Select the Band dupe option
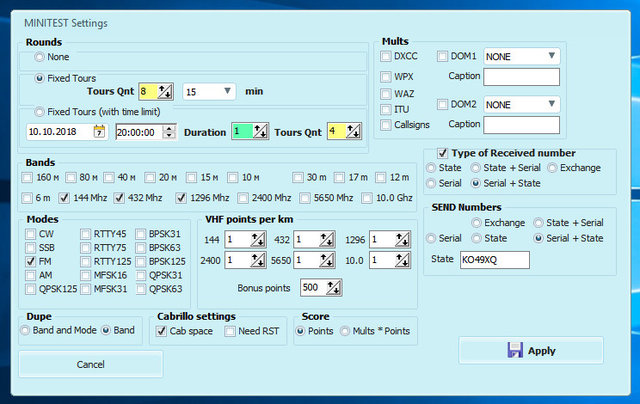Screen dimensions: 640x404 click(106, 330)
